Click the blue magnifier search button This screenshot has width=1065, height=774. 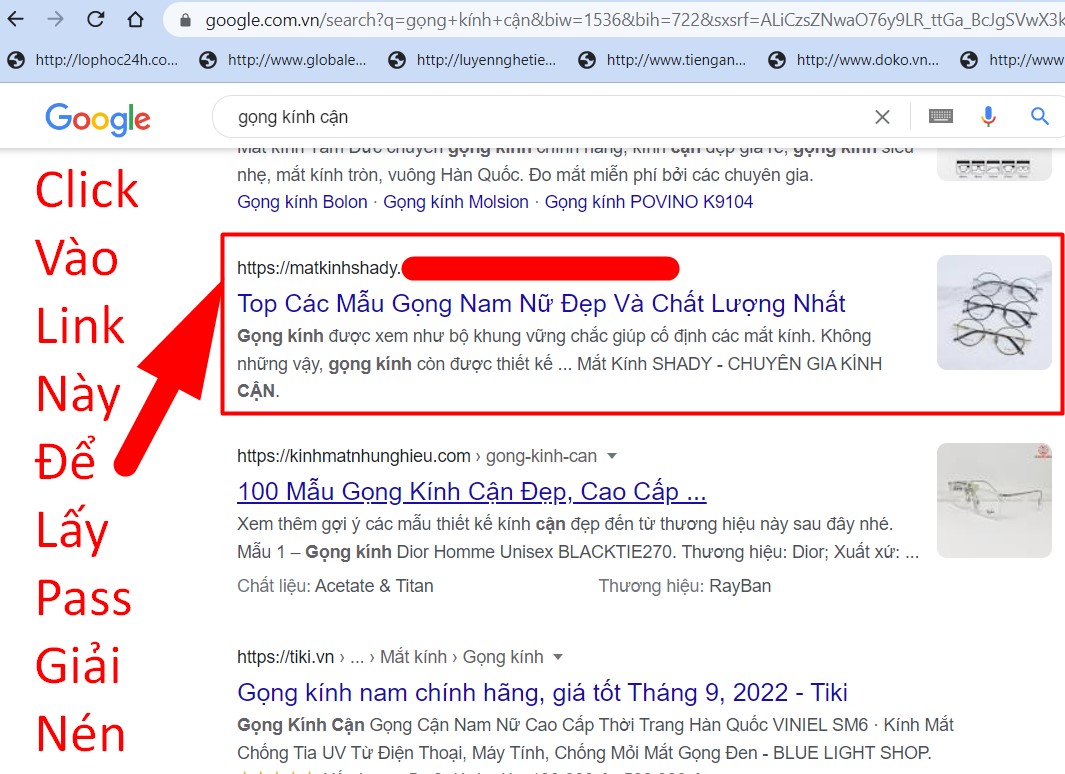(x=1040, y=117)
